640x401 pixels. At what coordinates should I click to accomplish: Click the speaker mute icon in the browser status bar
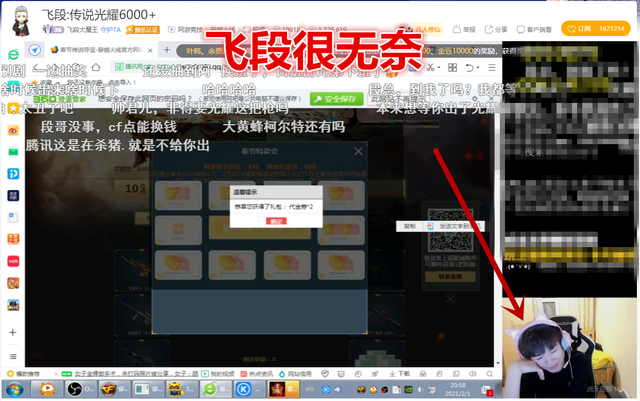[x=473, y=374]
